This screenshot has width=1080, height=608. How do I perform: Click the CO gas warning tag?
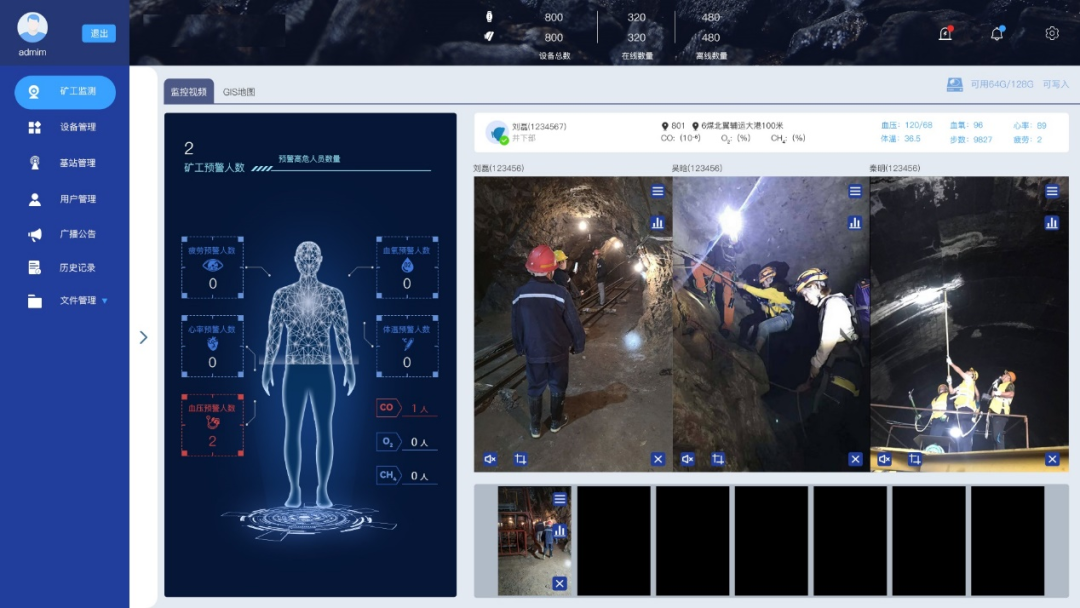(387, 407)
